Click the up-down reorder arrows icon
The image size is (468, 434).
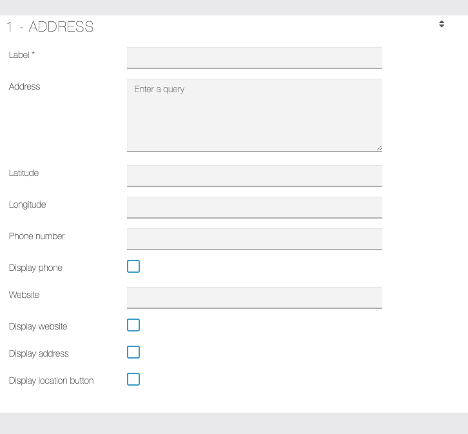(441, 24)
